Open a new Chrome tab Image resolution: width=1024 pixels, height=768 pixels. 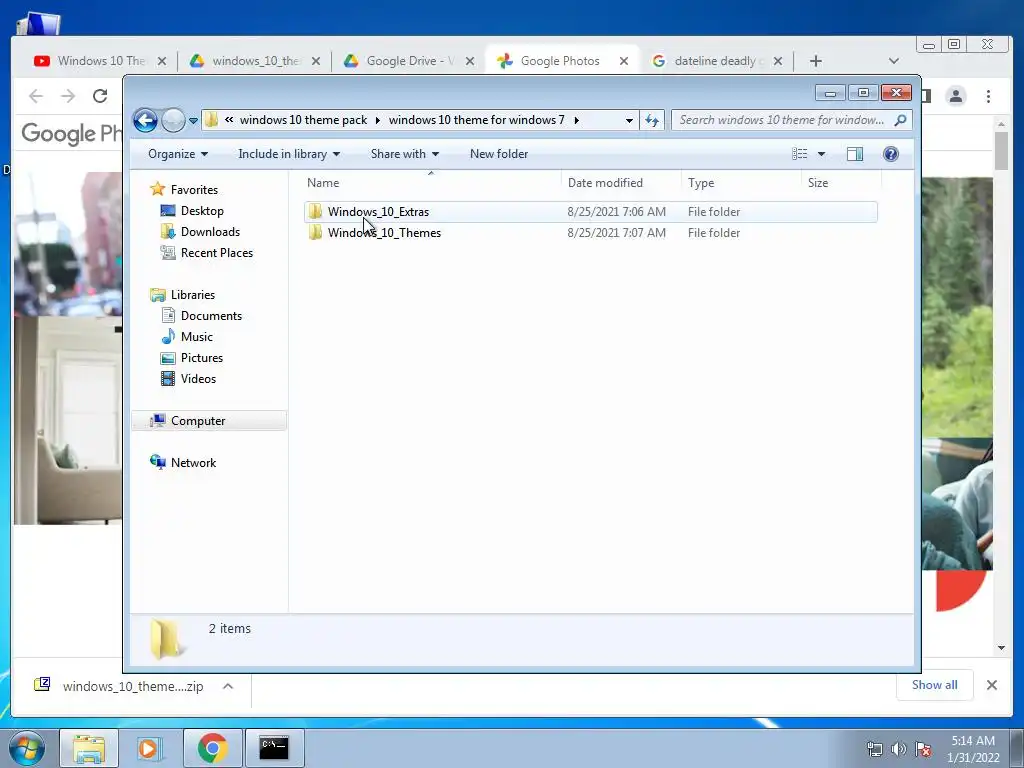pos(816,61)
